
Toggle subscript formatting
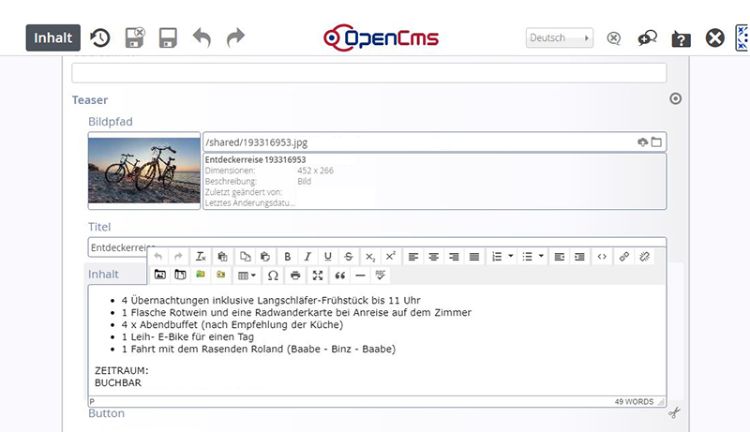pos(370,256)
